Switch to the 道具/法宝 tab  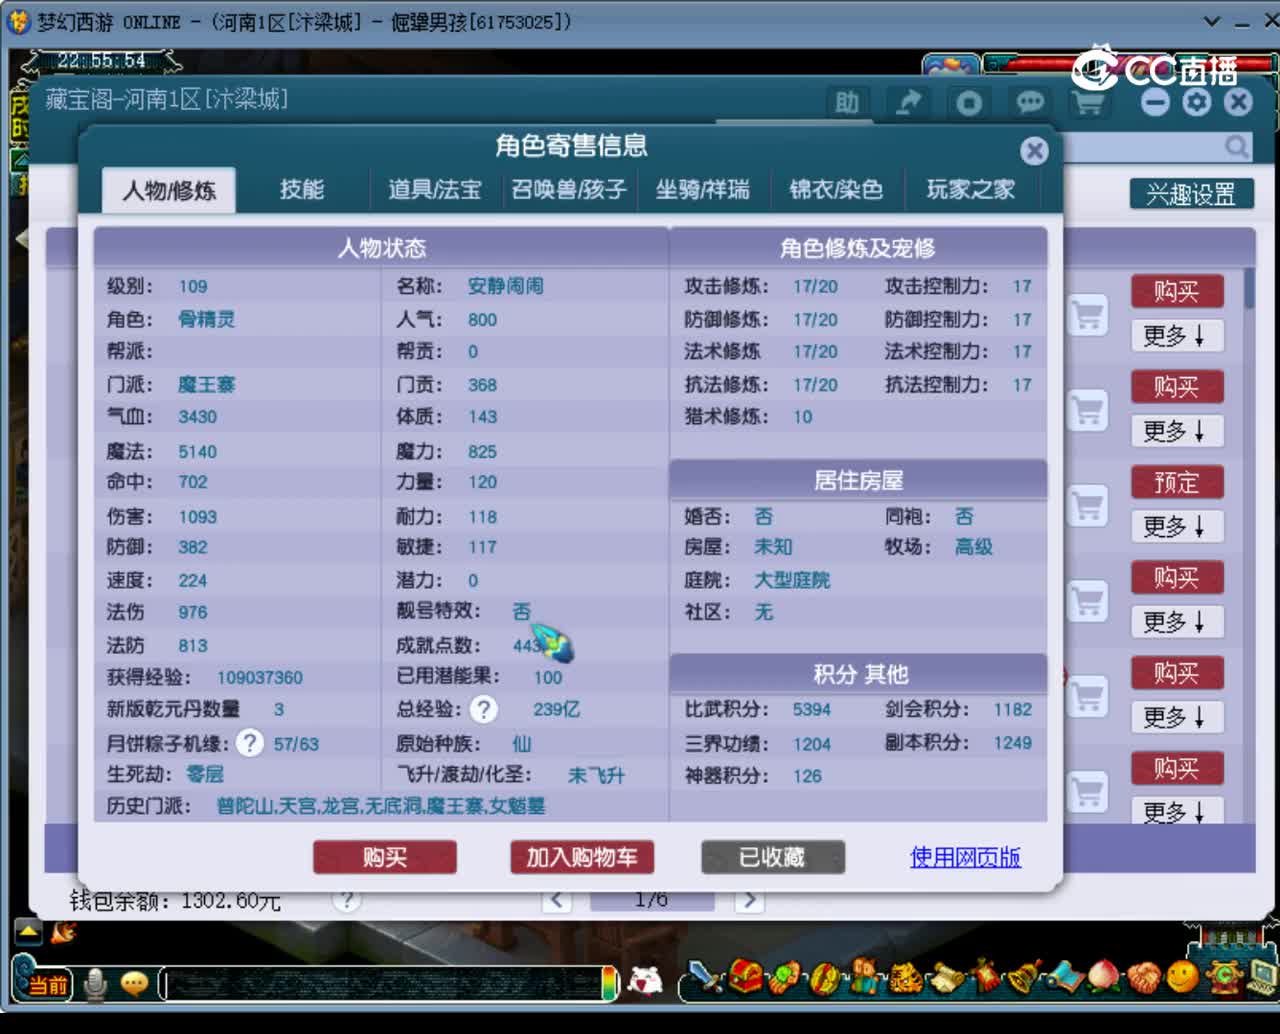click(x=435, y=190)
